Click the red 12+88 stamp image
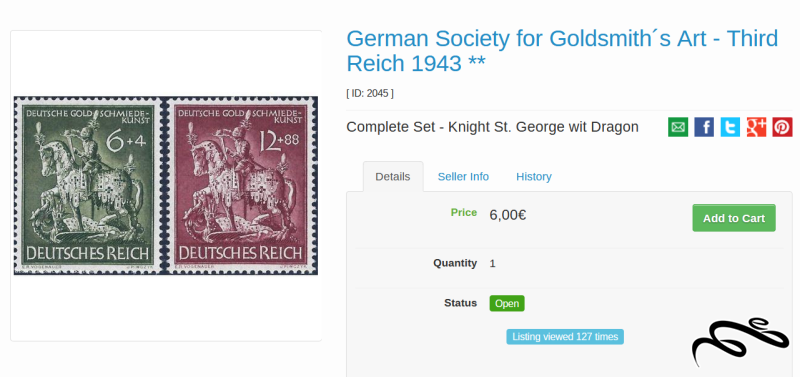800x377 pixels. [x=242, y=185]
